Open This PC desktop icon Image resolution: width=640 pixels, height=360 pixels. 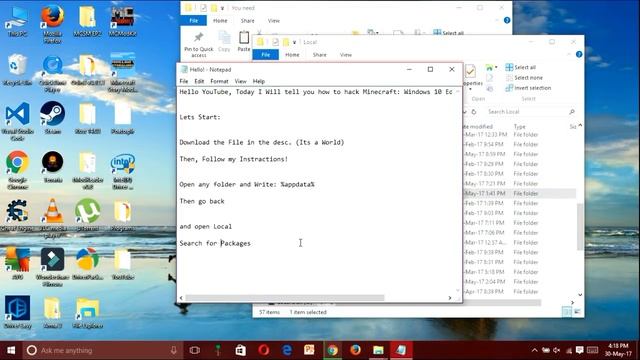coord(17,21)
